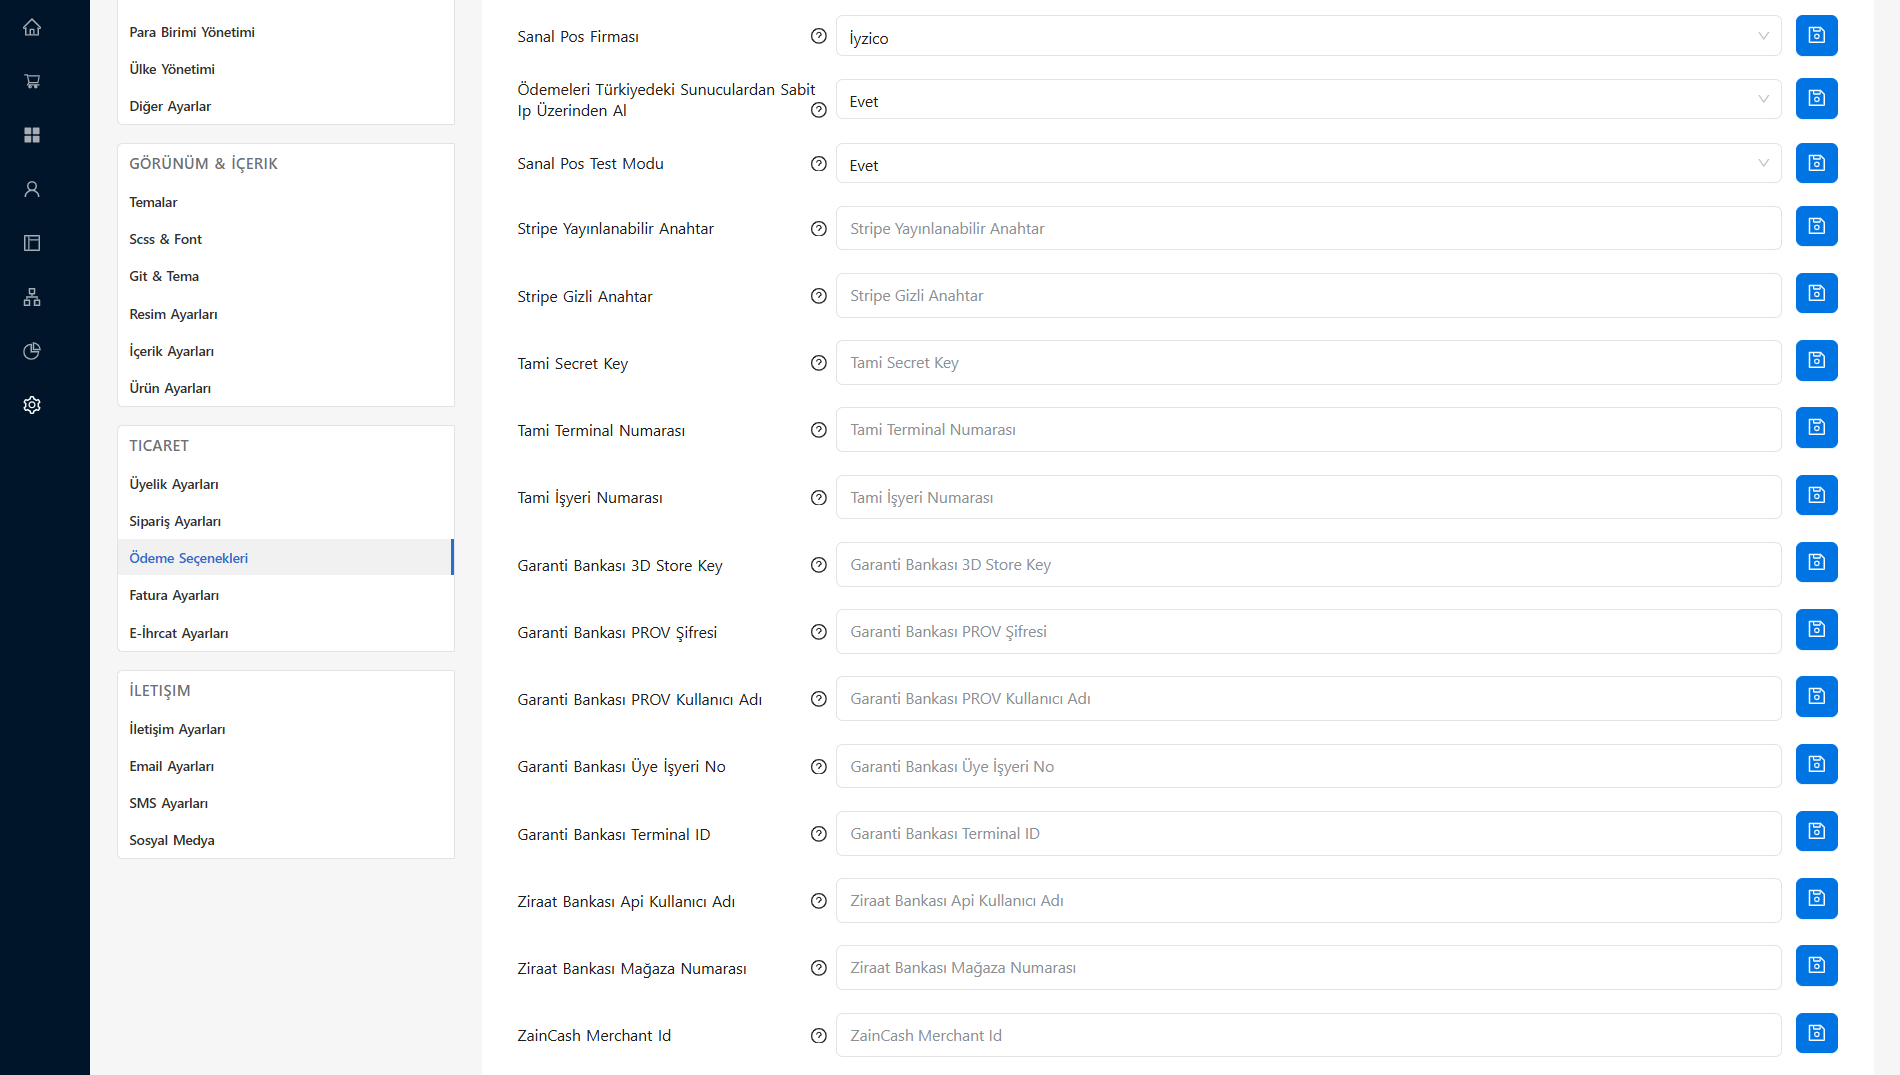Show help for Sanal Pos Test Modu
This screenshot has width=1900, height=1075.
click(x=819, y=164)
